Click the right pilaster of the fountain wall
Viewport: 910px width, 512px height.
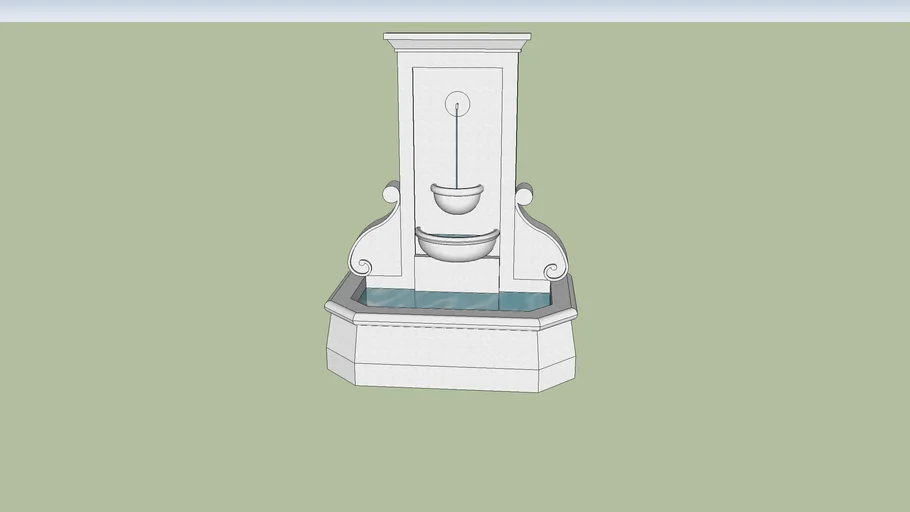510,150
